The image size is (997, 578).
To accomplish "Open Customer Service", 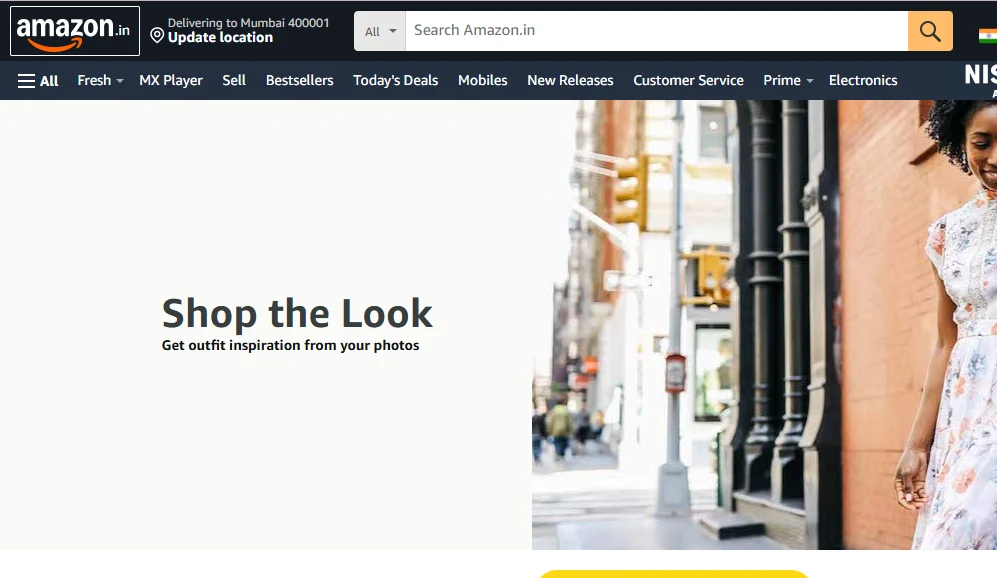I will 688,80.
